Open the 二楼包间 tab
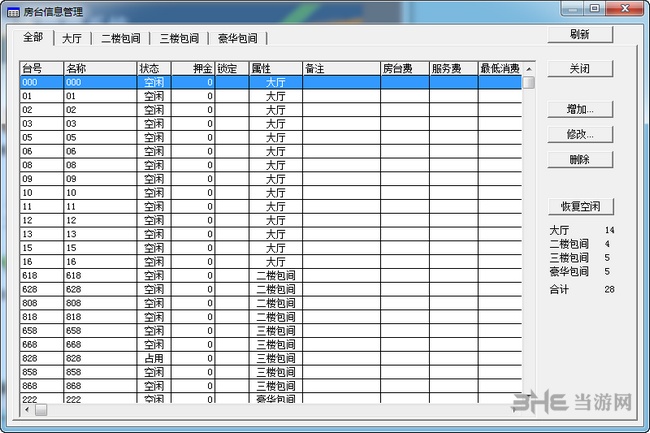 (x=121, y=39)
